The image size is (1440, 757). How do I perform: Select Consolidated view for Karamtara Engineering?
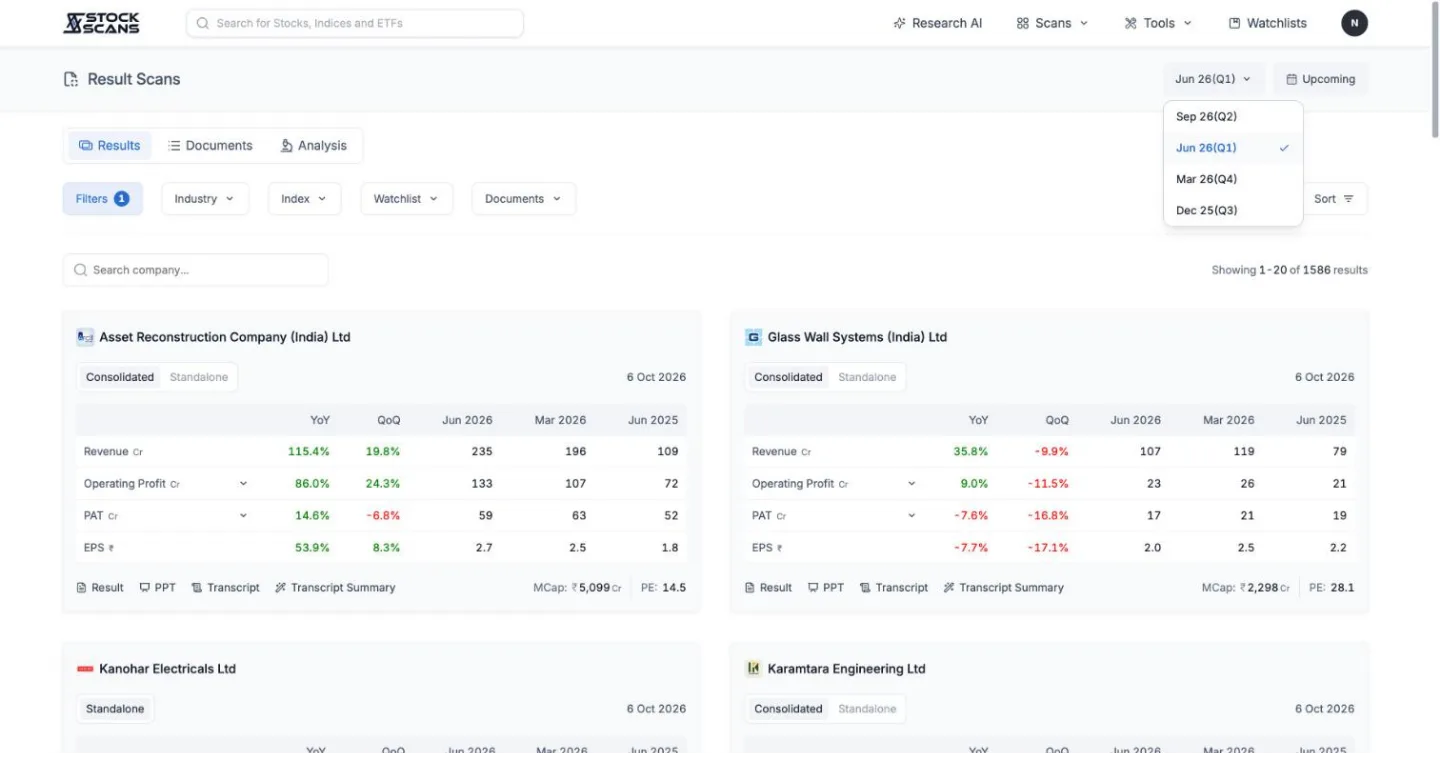click(788, 709)
